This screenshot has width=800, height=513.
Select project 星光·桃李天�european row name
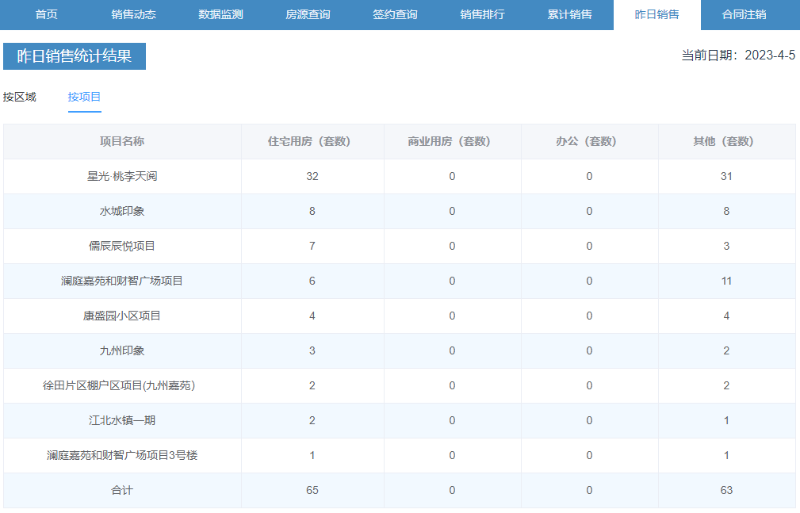[x=122, y=176]
